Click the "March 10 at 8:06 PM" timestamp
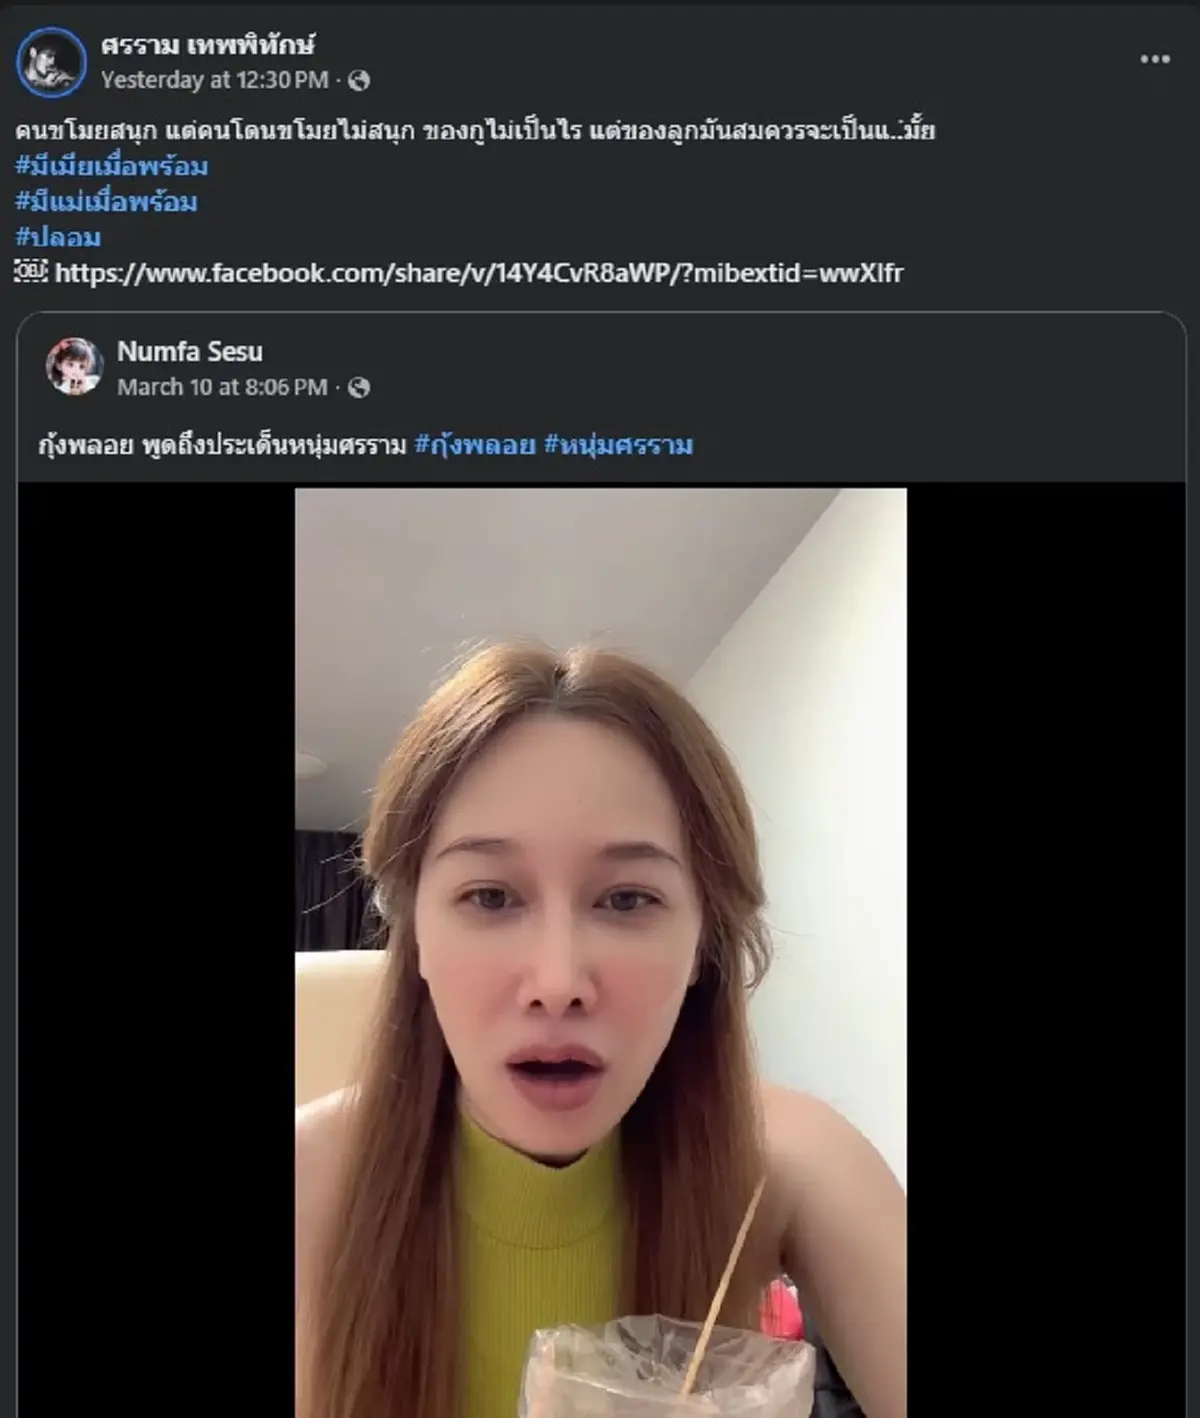The image size is (1200, 1418). (222, 387)
